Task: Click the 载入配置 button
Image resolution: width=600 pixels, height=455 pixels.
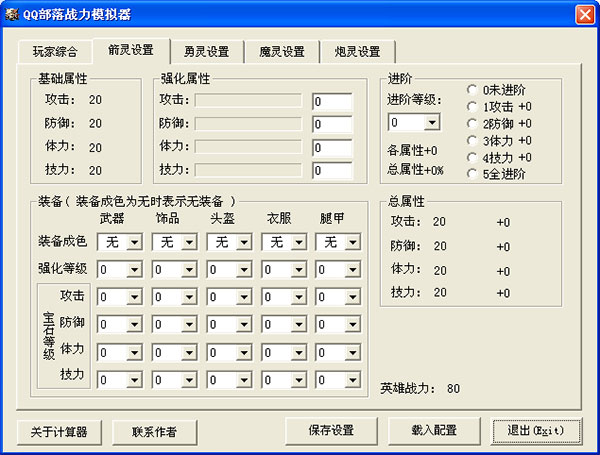Action: click(434, 431)
